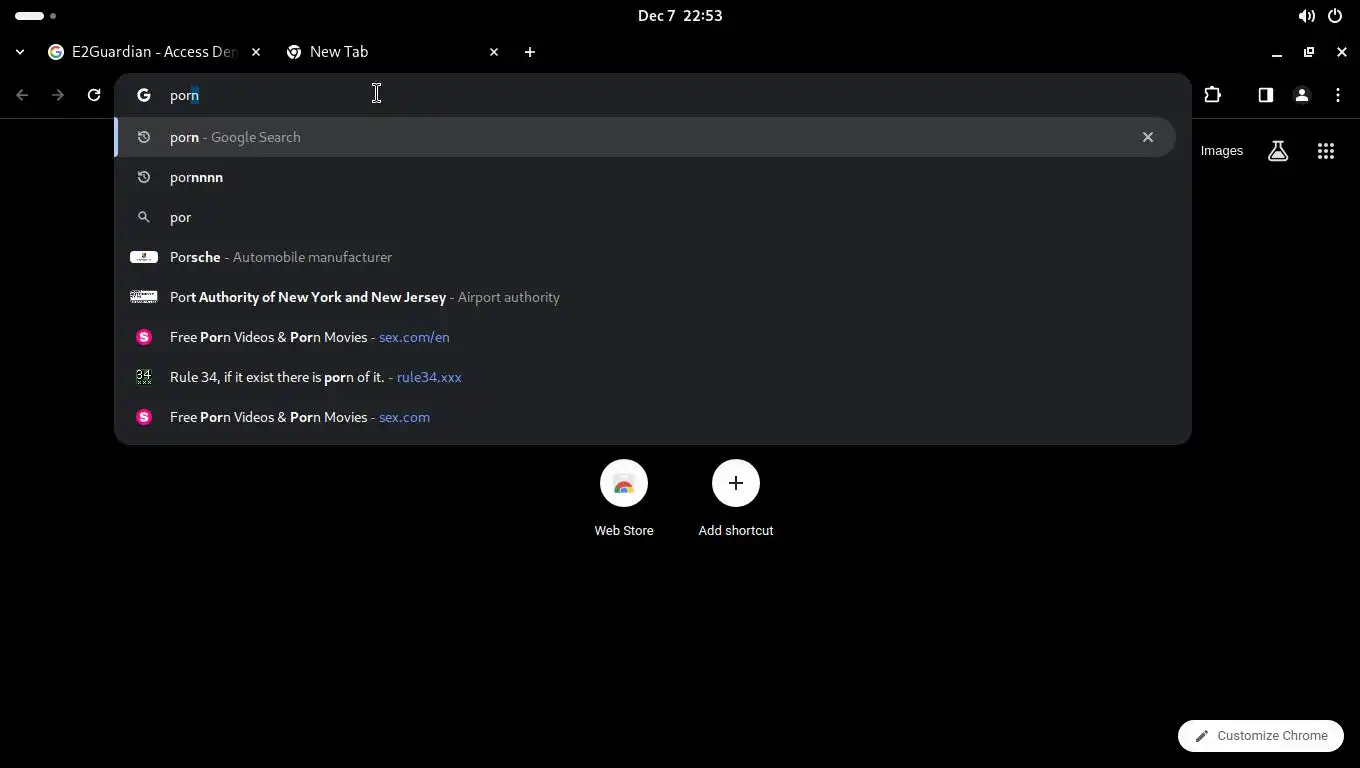Close the E2Guardian tab

pyautogui.click(x=256, y=52)
